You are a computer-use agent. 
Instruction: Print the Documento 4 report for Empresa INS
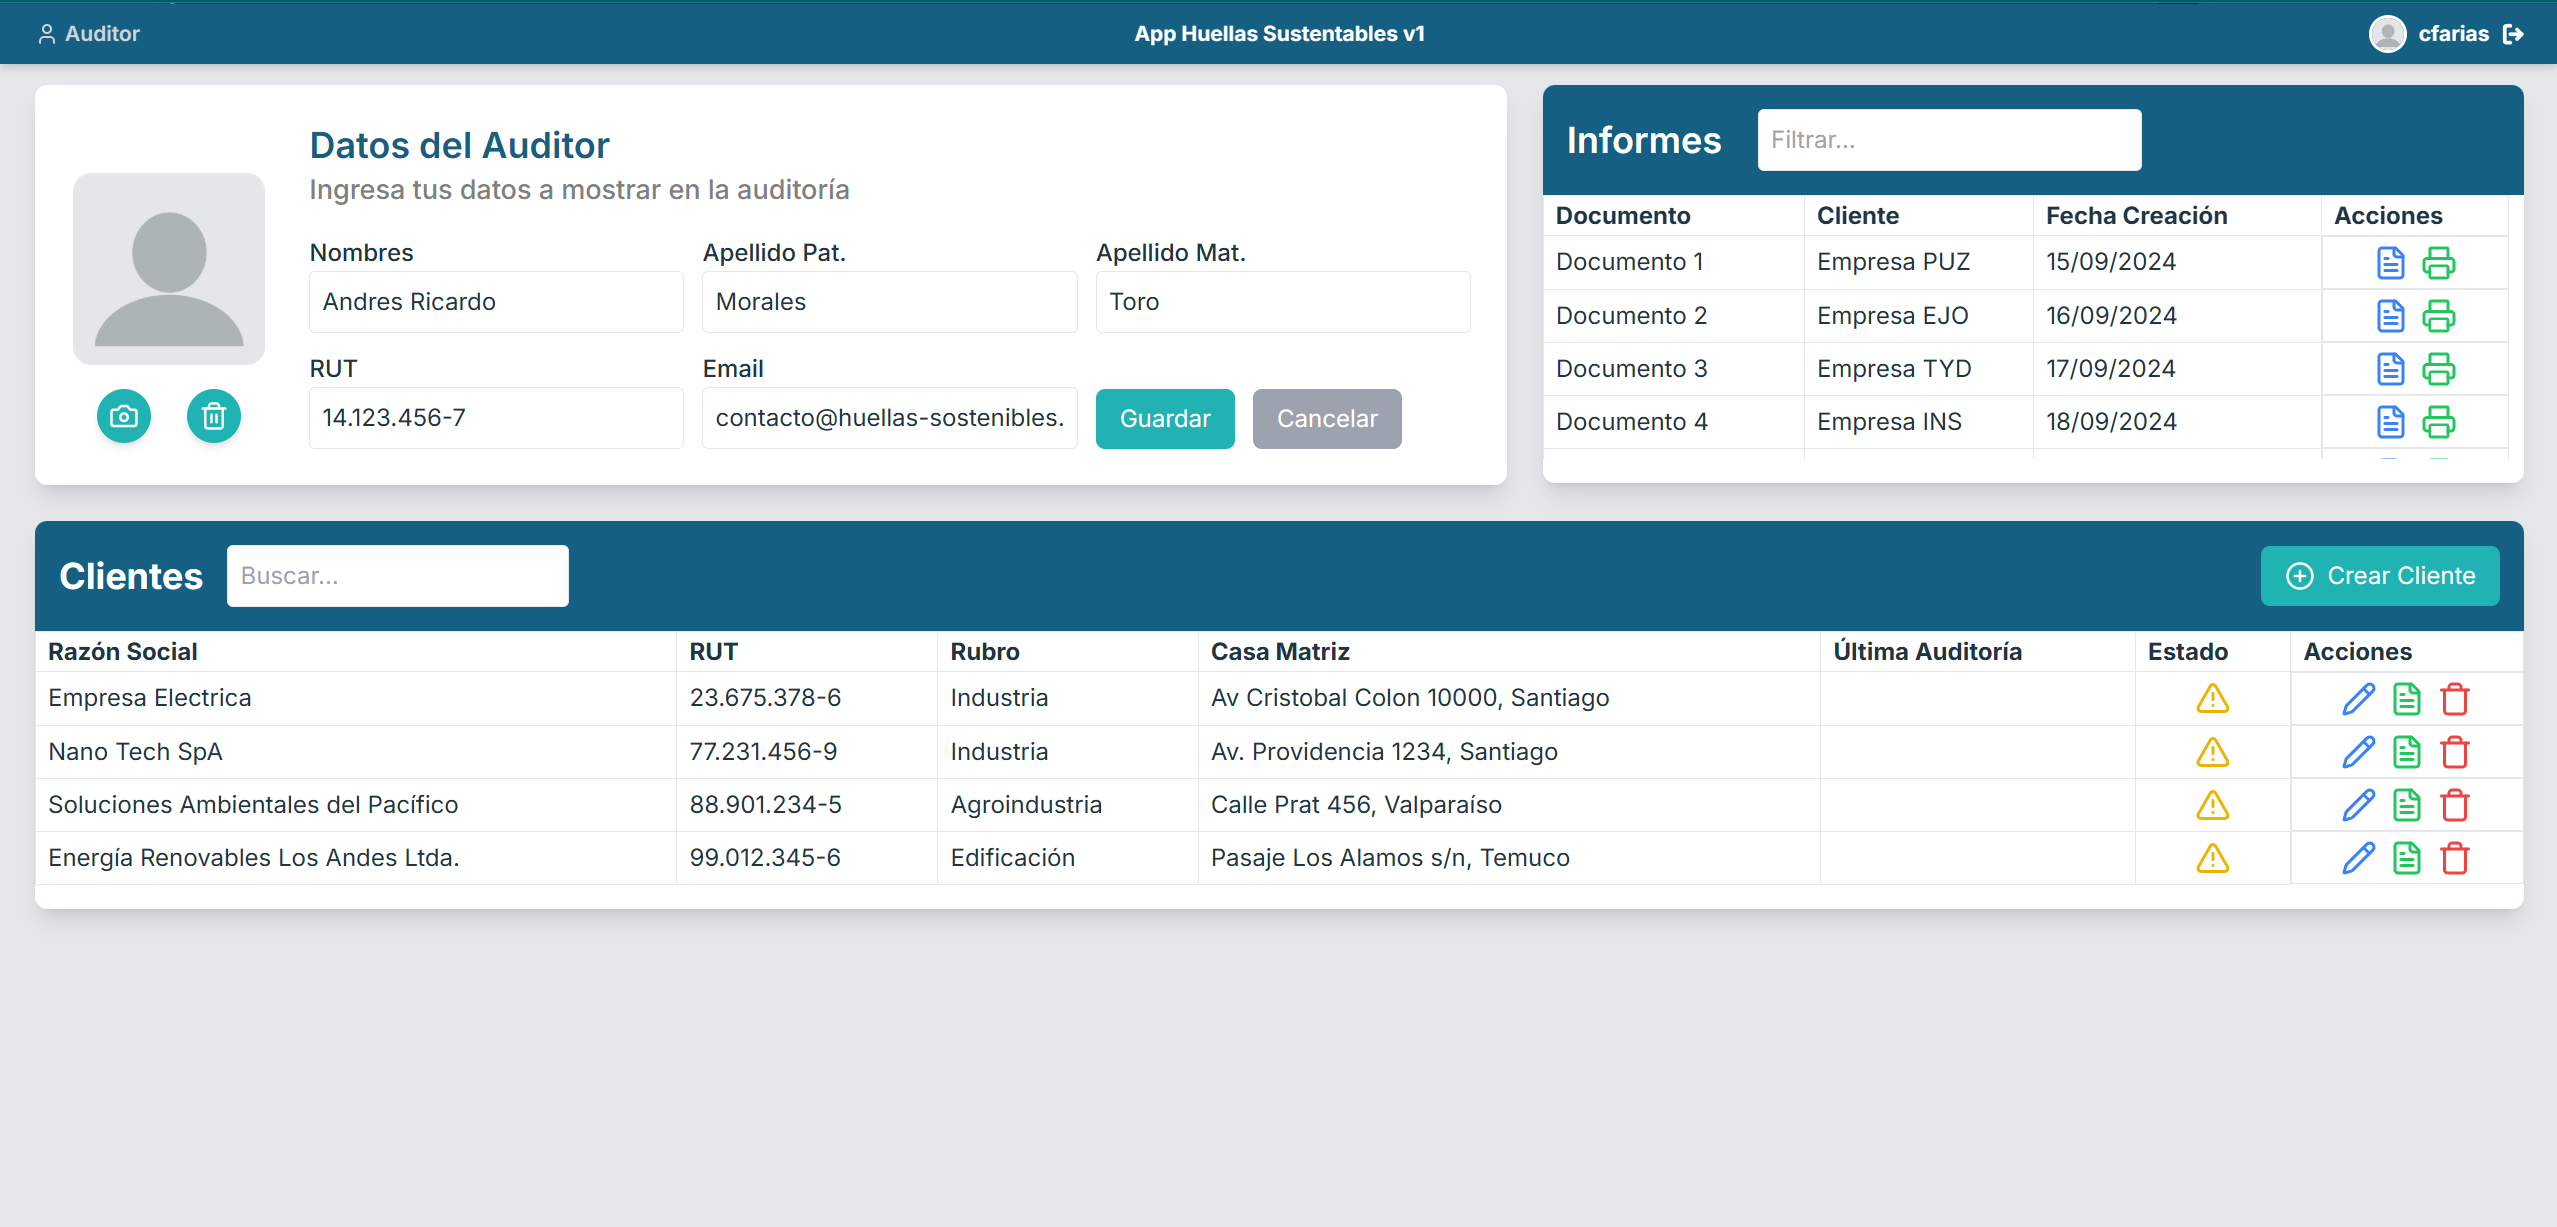[2439, 421]
